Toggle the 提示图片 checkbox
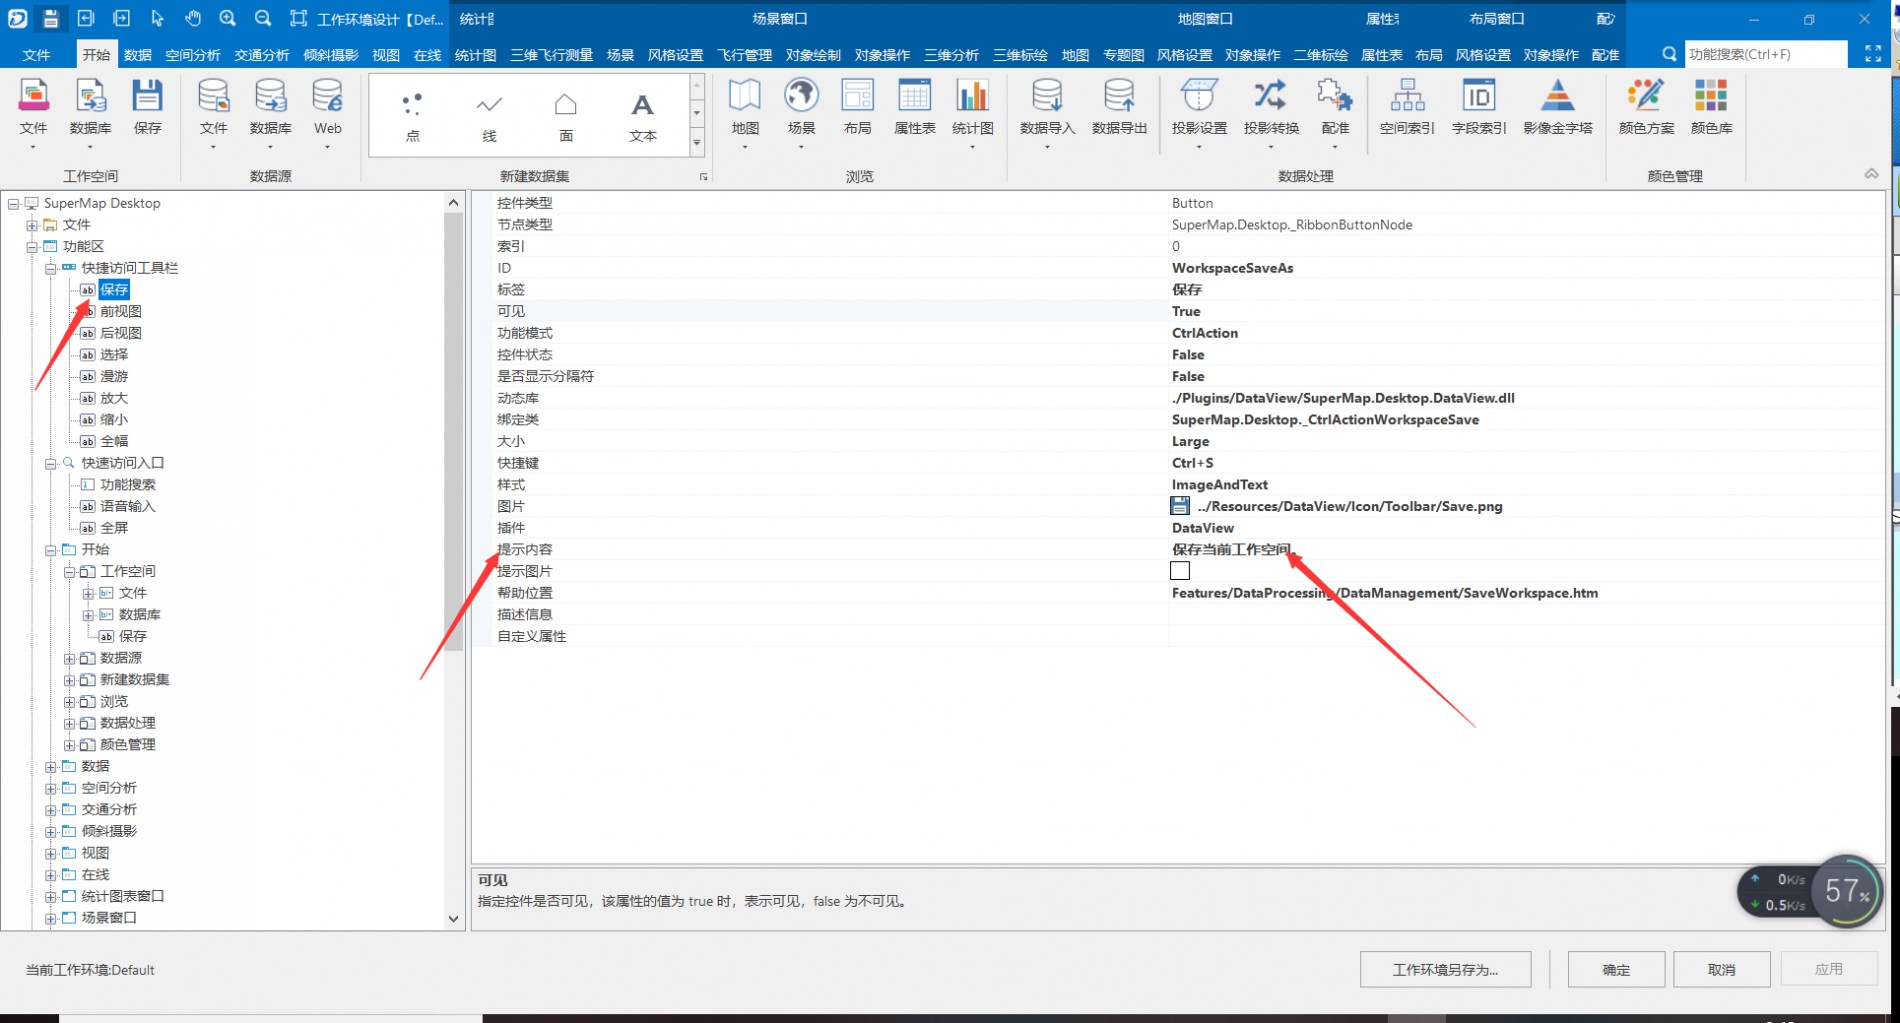Image resolution: width=1900 pixels, height=1023 pixels. pos(1180,571)
